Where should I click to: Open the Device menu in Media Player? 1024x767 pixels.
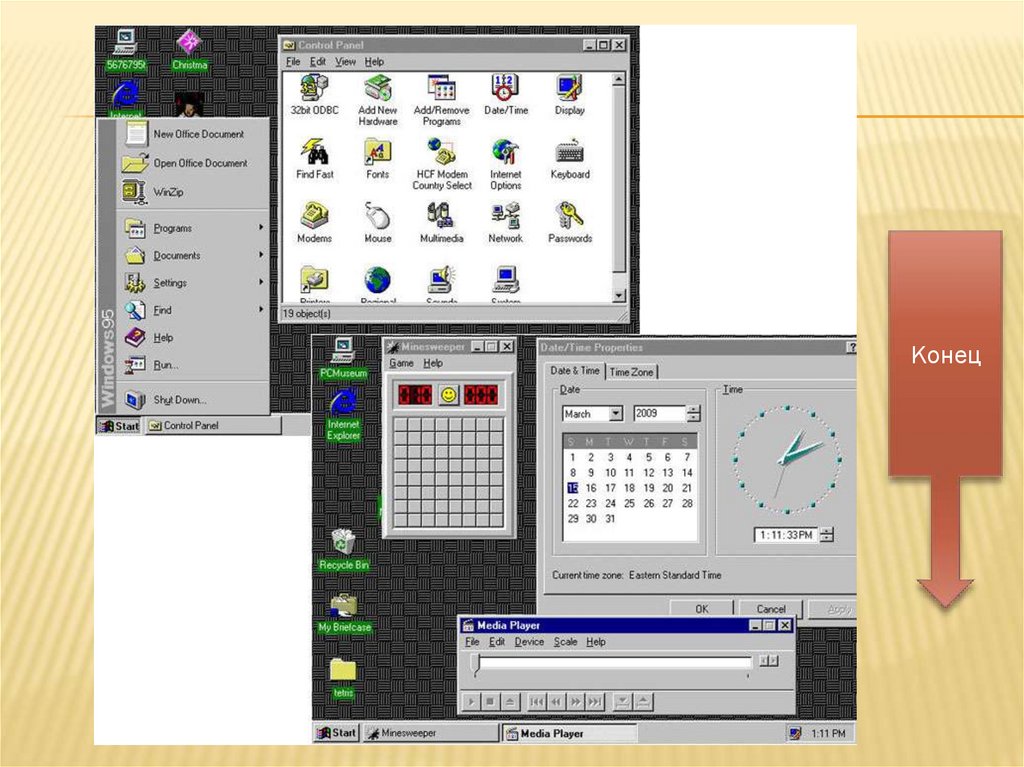pyautogui.click(x=529, y=642)
